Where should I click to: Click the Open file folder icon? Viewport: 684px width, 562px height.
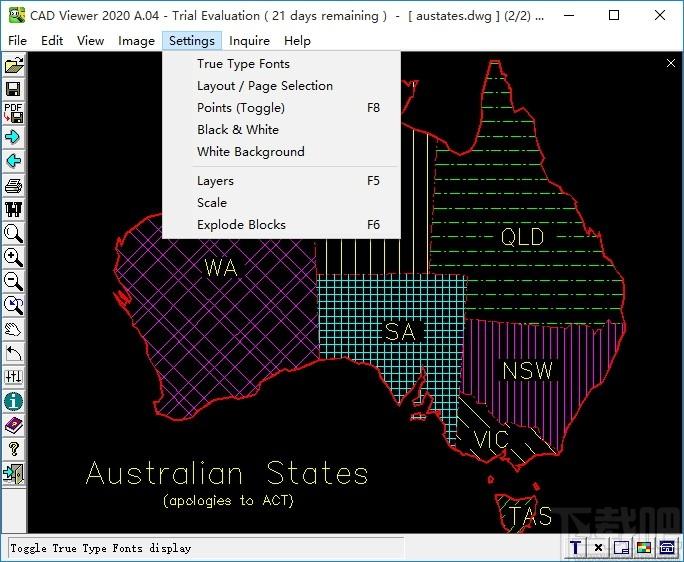(x=14, y=65)
